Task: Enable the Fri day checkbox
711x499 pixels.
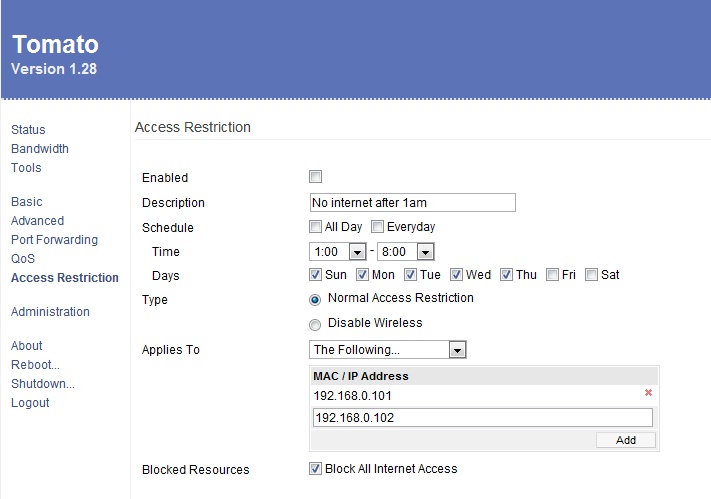Action: coord(552,275)
